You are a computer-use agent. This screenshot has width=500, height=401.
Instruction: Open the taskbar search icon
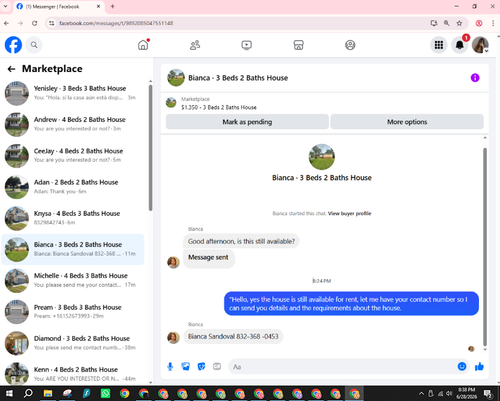click(28, 393)
